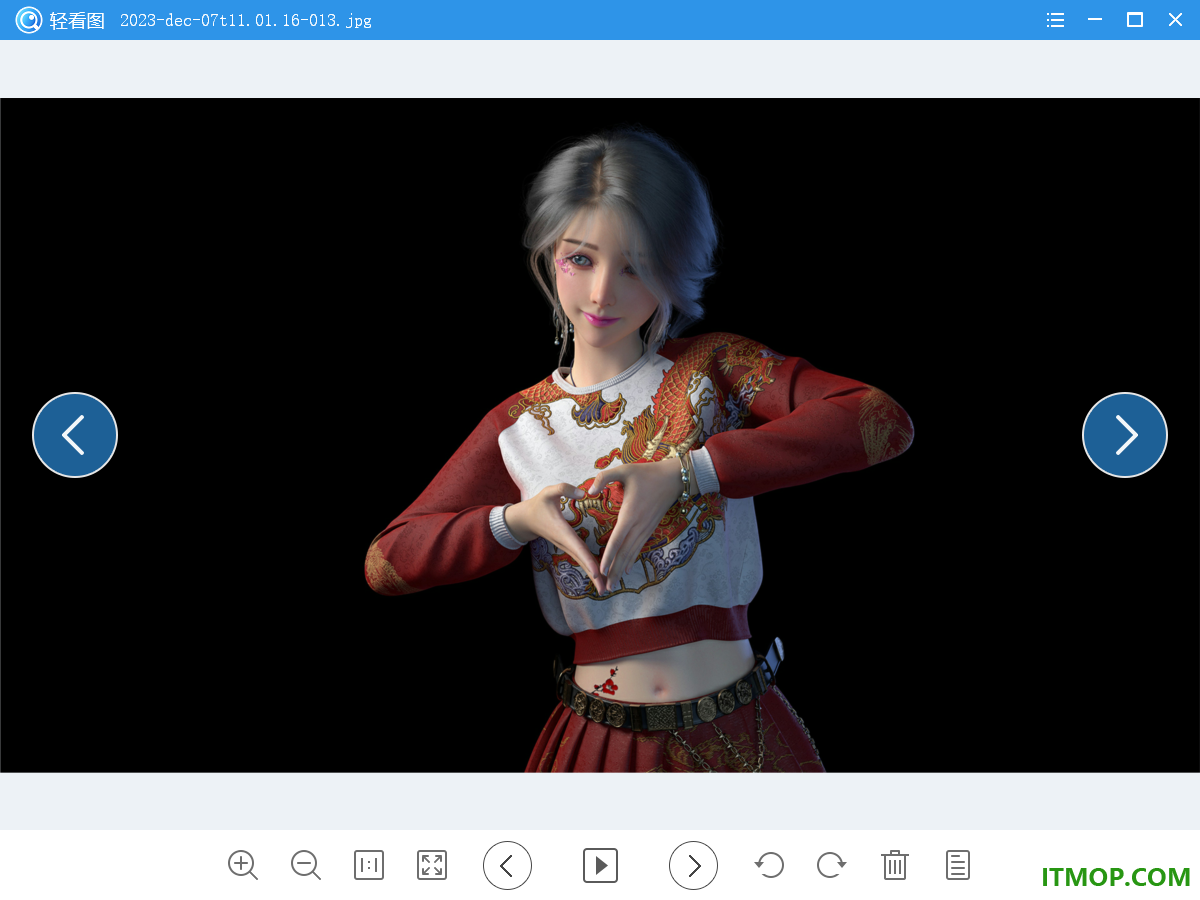Go to previous image in bottom toolbar
This screenshot has height=900, width=1200.
pos(507,865)
